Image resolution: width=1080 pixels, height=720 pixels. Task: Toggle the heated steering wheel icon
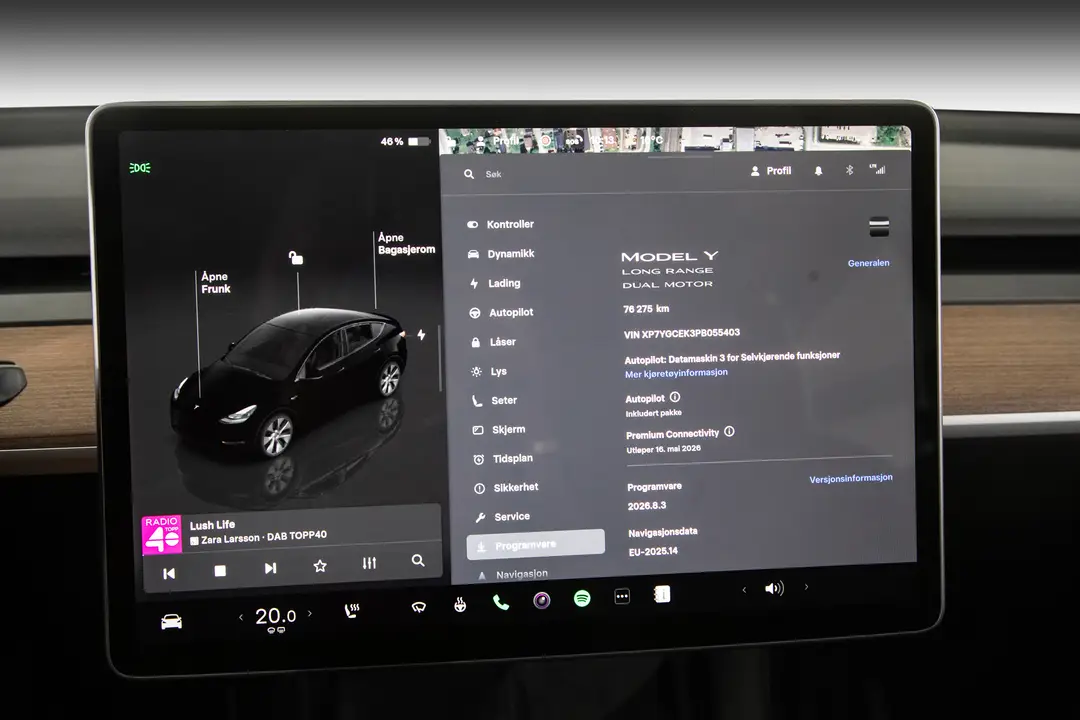[460, 605]
